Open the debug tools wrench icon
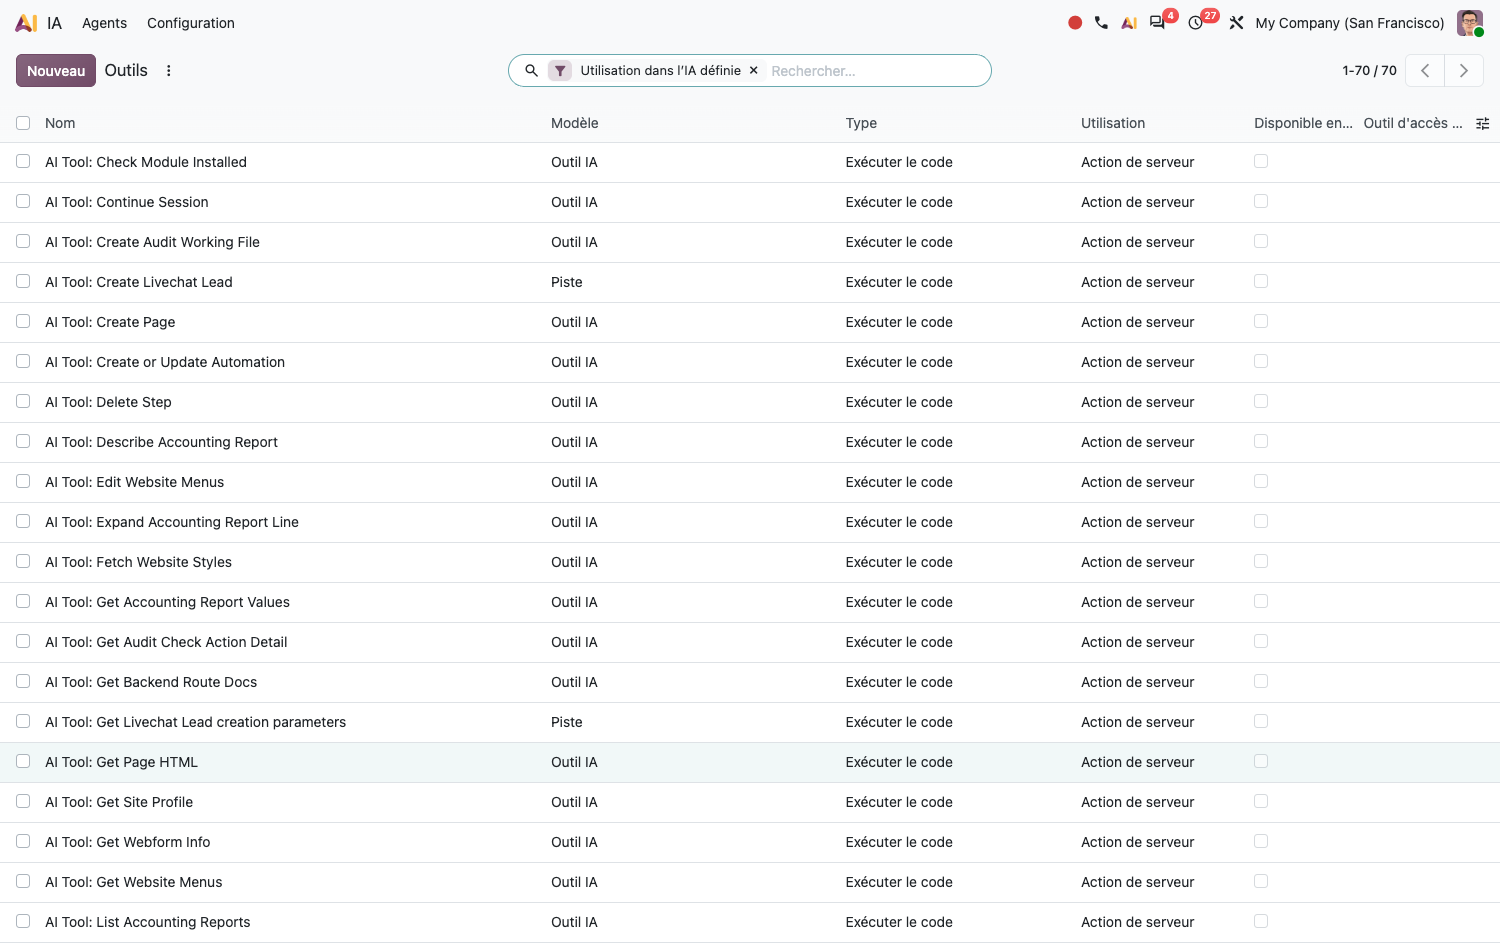The image size is (1500, 950). tap(1236, 23)
